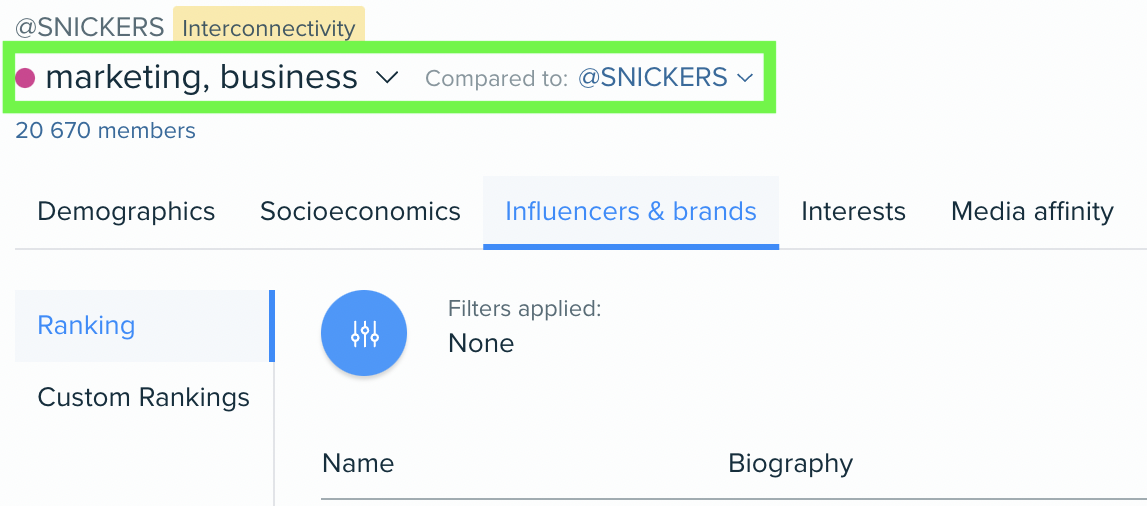Click the Compared to label
Screen dimensions: 1147x506
[x=497, y=78]
